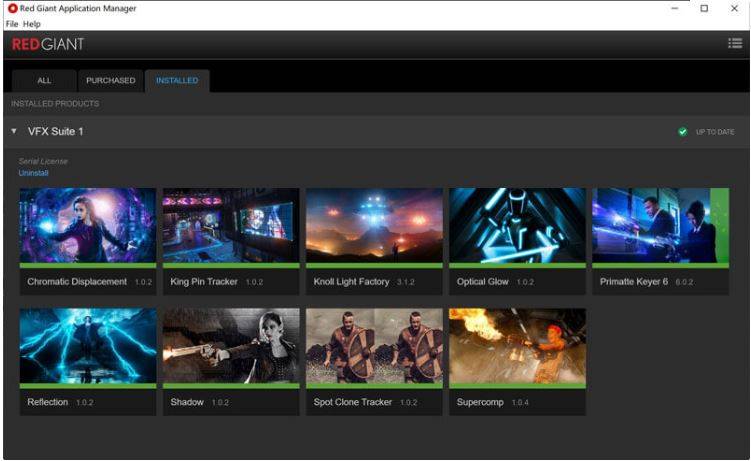Click the VFX Suite 1 title
This screenshot has height=461, width=751.
56,131
